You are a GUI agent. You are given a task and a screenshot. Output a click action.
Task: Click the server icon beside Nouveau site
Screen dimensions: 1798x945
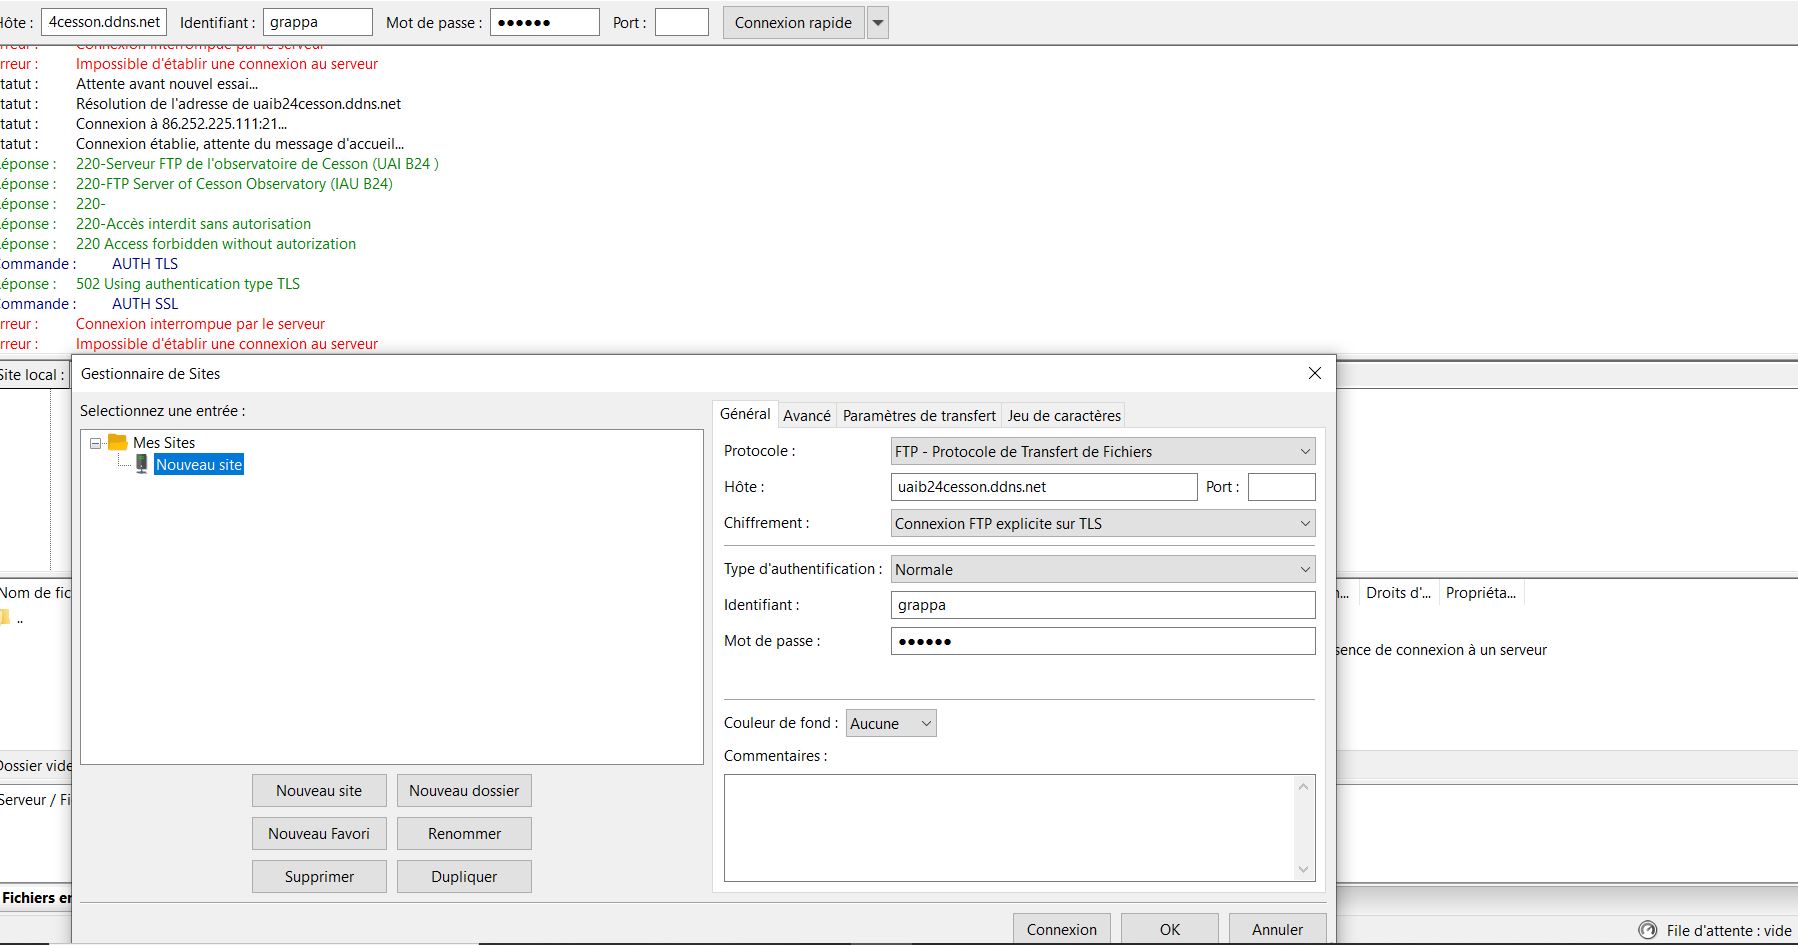[142, 464]
